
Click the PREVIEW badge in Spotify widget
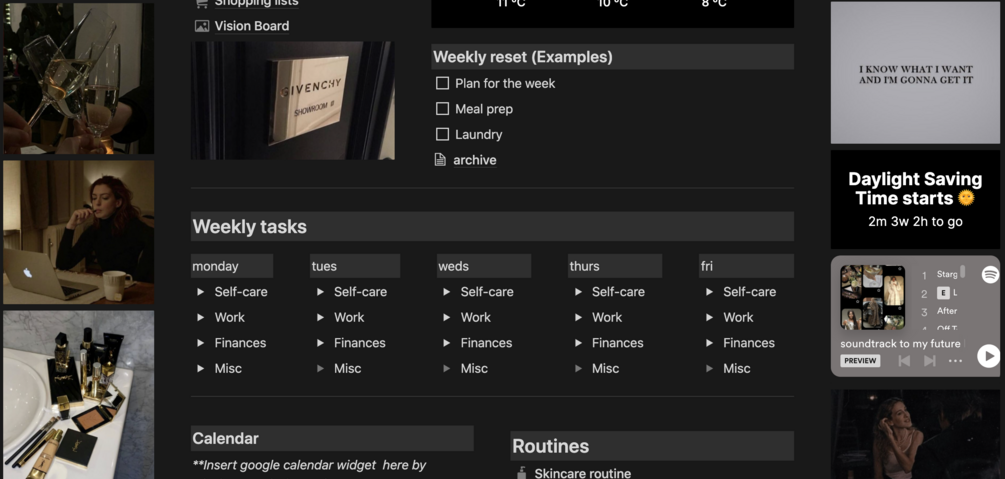(x=860, y=361)
